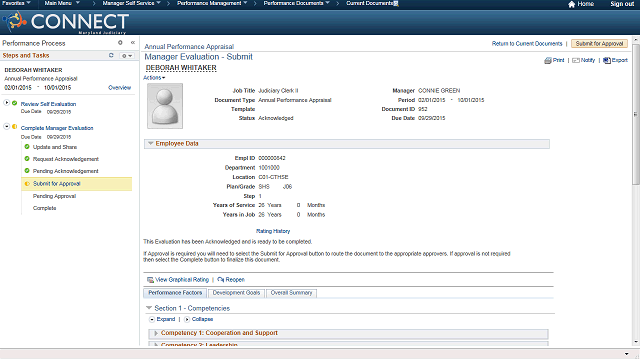The image size is (640, 360).
Task: Click the View Graphical Rating link text
Action: pos(182,280)
